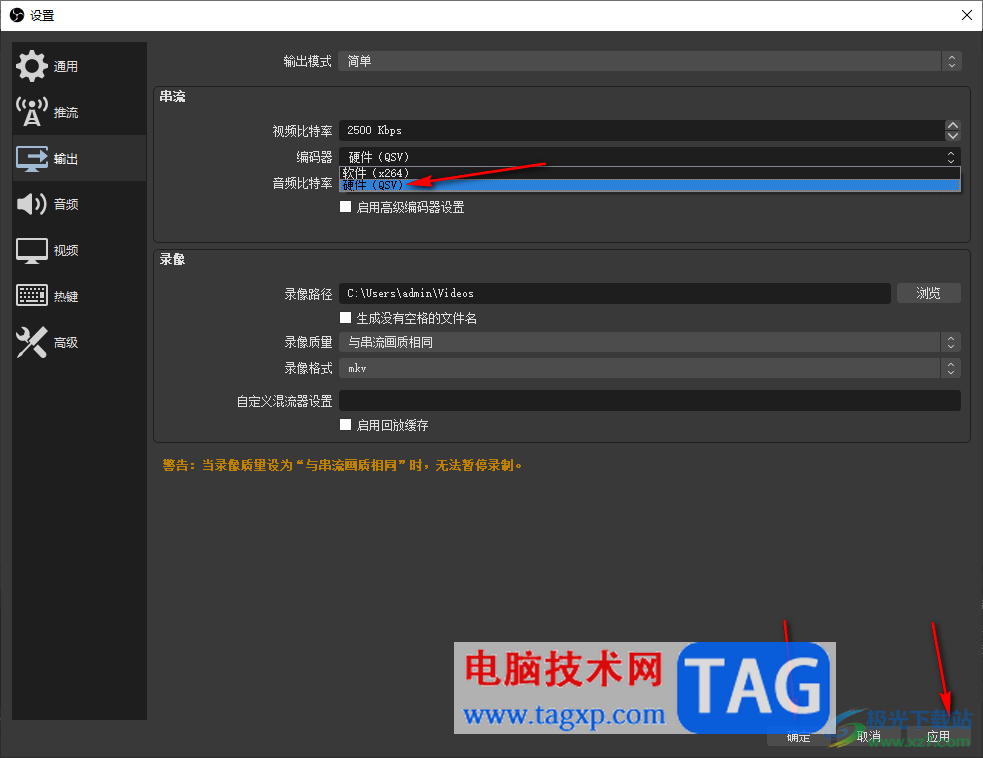983x758 pixels.
Task: Close the 设置 settings window
Action: (967, 15)
